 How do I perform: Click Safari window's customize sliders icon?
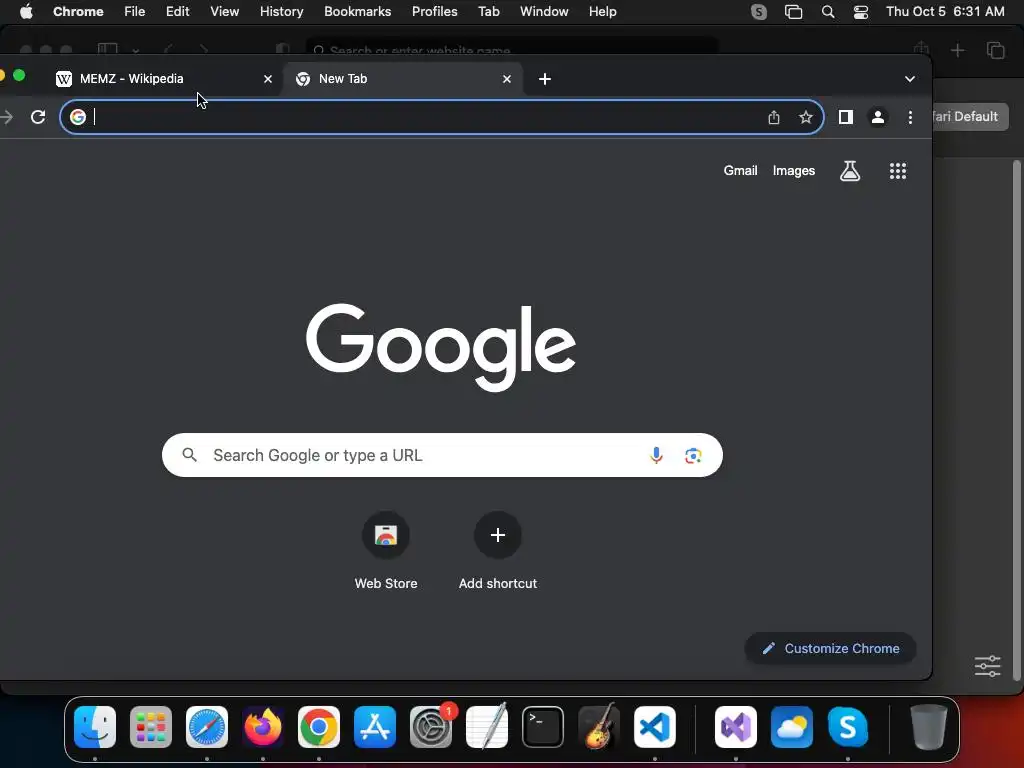tap(987, 666)
